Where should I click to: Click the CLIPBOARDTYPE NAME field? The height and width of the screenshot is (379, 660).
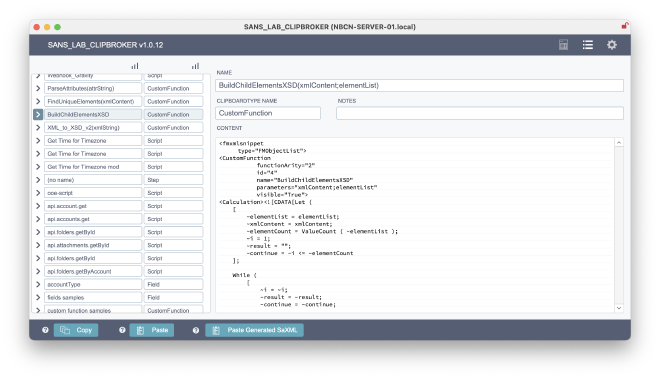(268, 113)
